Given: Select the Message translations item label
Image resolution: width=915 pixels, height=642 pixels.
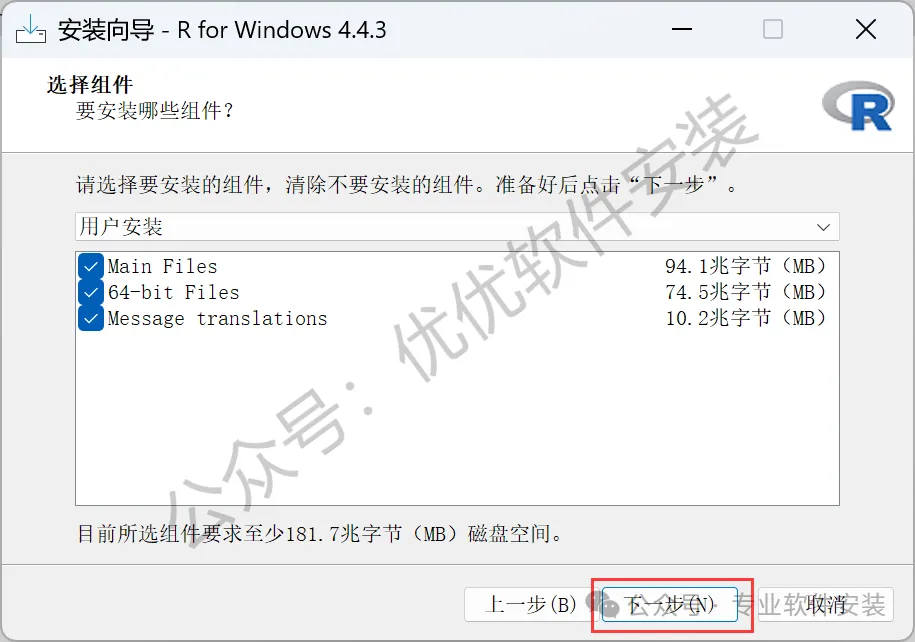Looking at the screenshot, I should (218, 319).
